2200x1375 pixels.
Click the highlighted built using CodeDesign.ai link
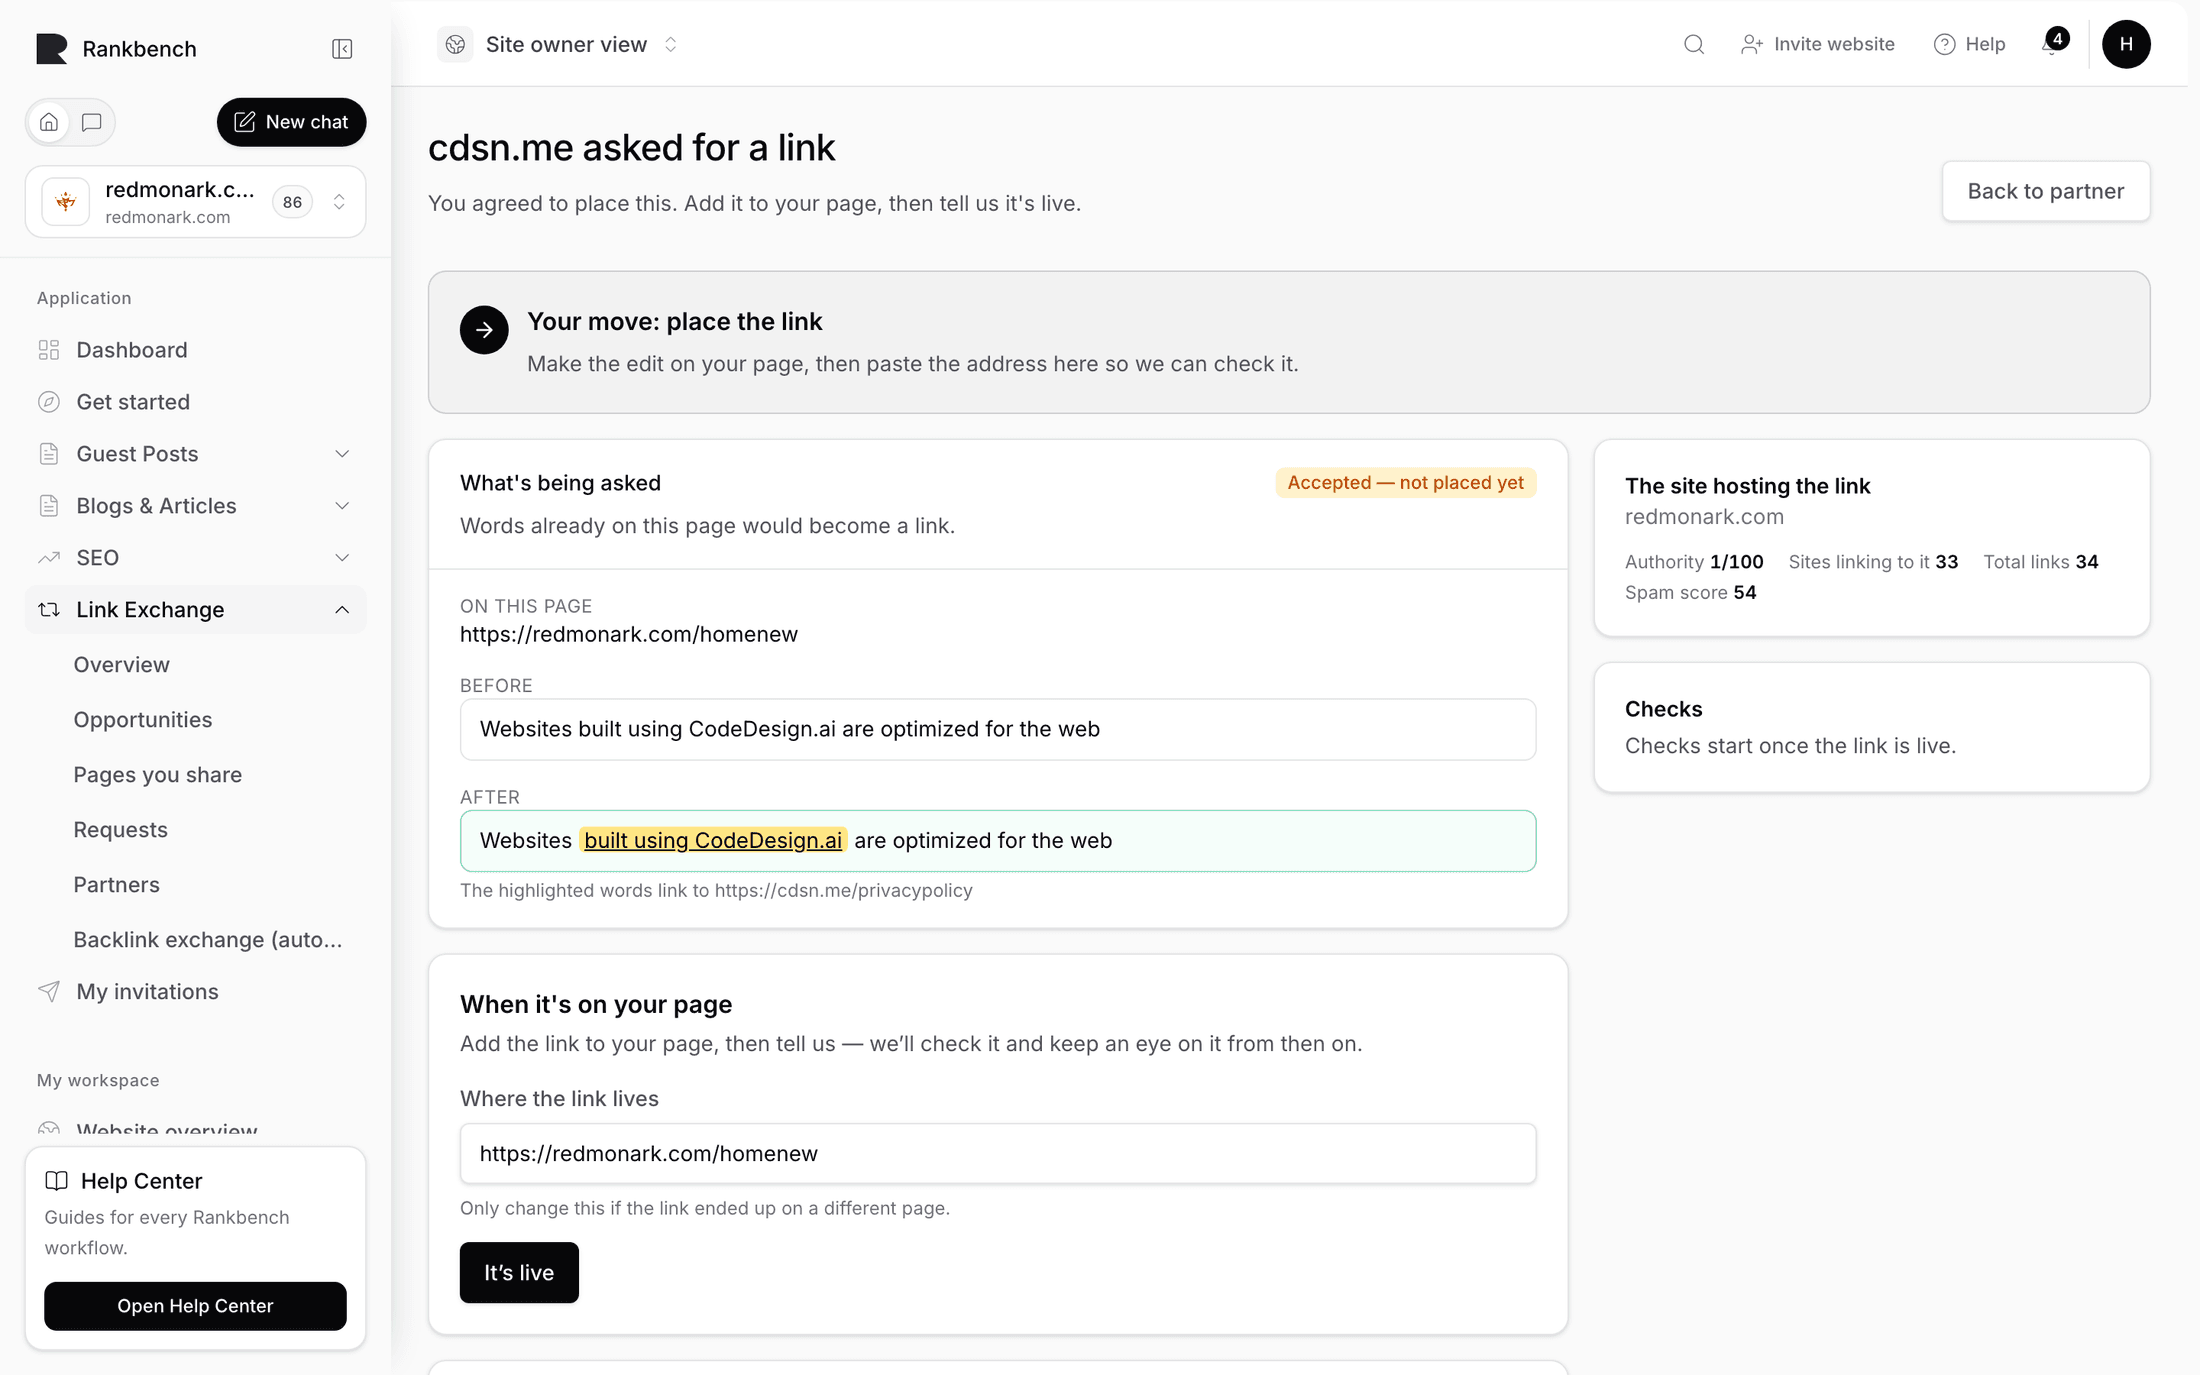[713, 840]
